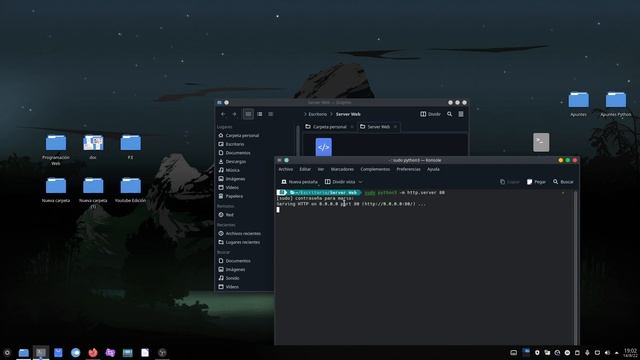Image resolution: width=640 pixels, height=360 pixels.
Task: Launch Firefox from taskbar
Action: click(x=93, y=353)
